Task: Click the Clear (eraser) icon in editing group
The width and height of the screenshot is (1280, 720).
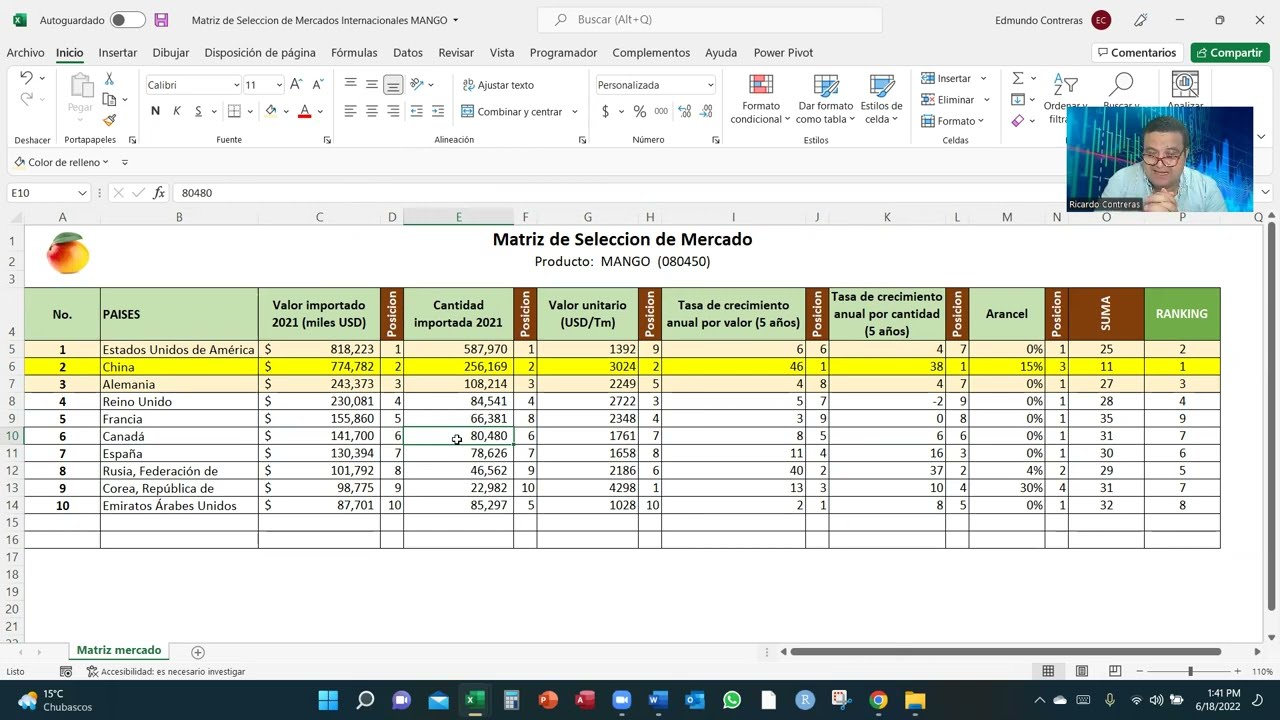Action: (1017, 120)
